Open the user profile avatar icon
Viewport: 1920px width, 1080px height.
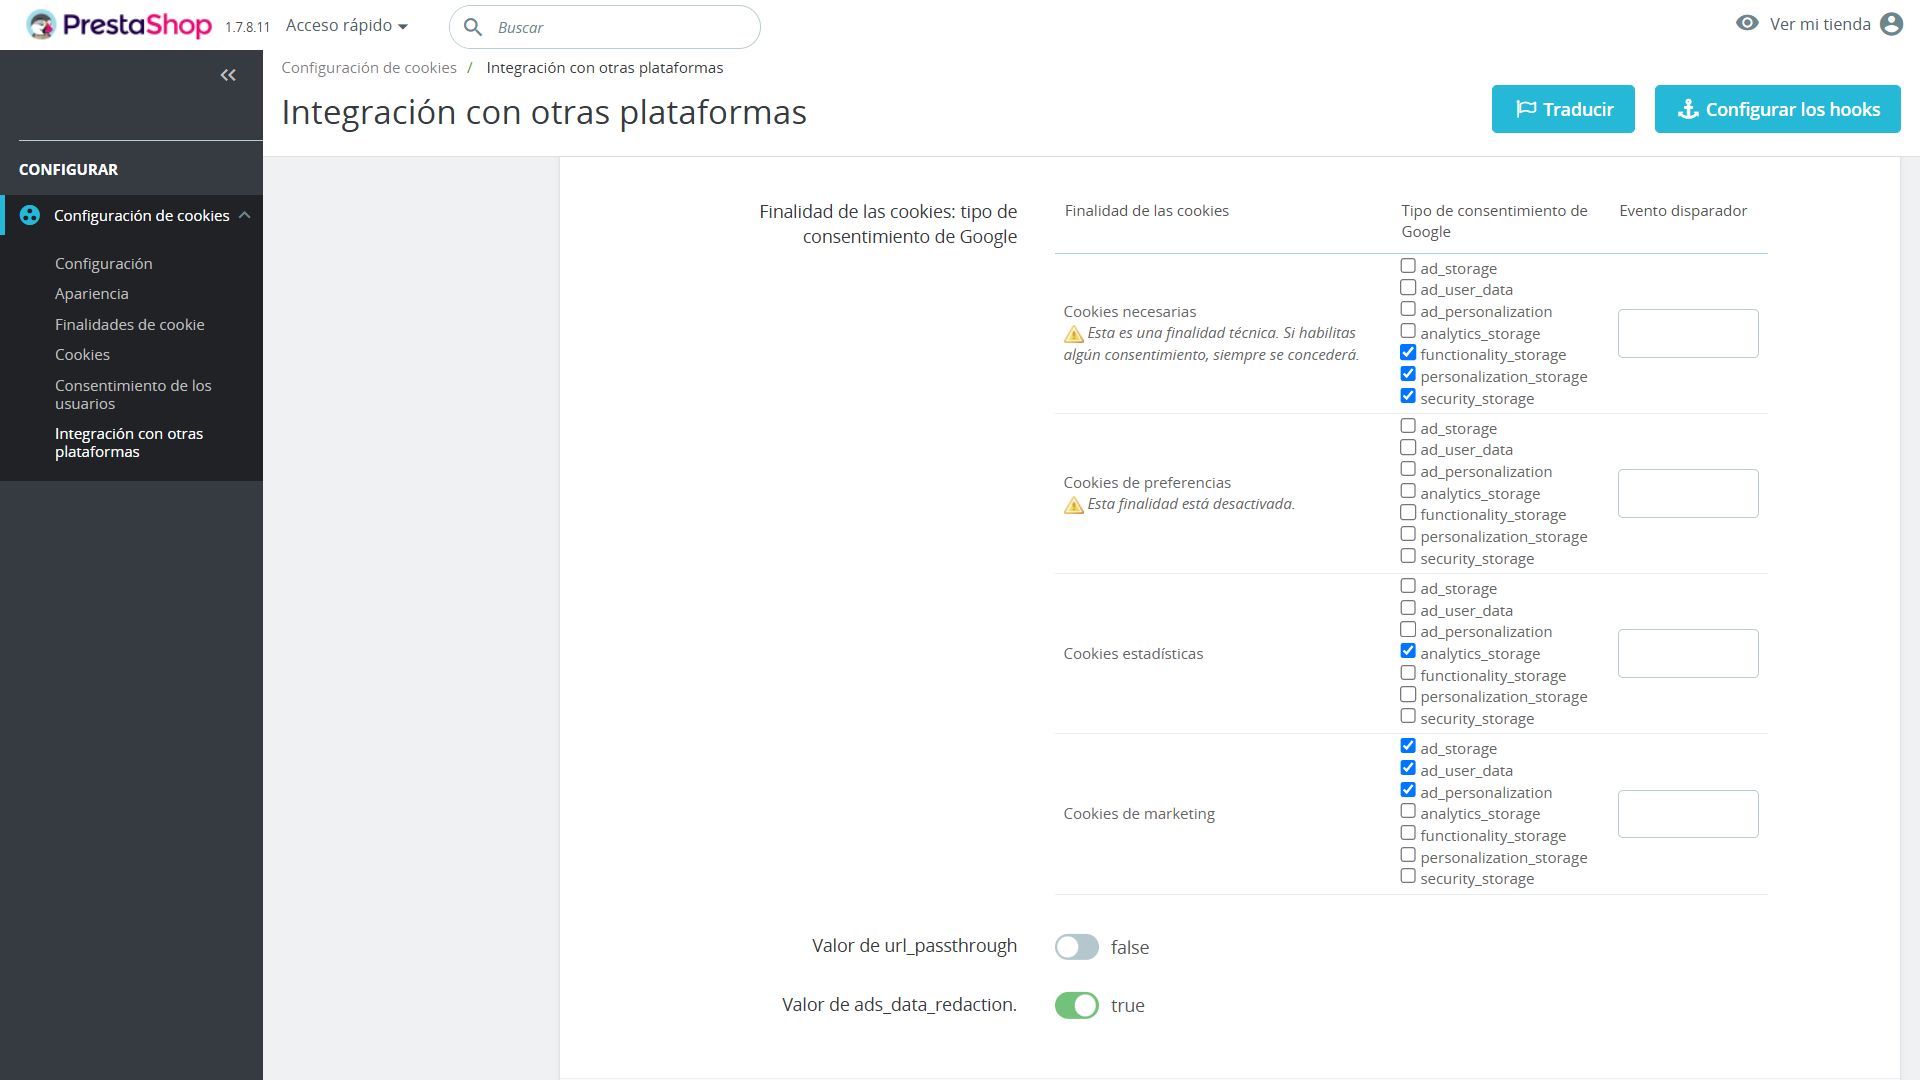(1891, 24)
